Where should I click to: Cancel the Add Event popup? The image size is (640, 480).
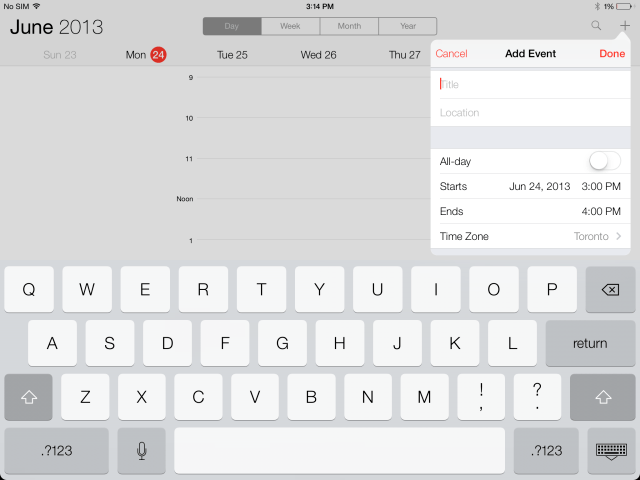[451, 54]
